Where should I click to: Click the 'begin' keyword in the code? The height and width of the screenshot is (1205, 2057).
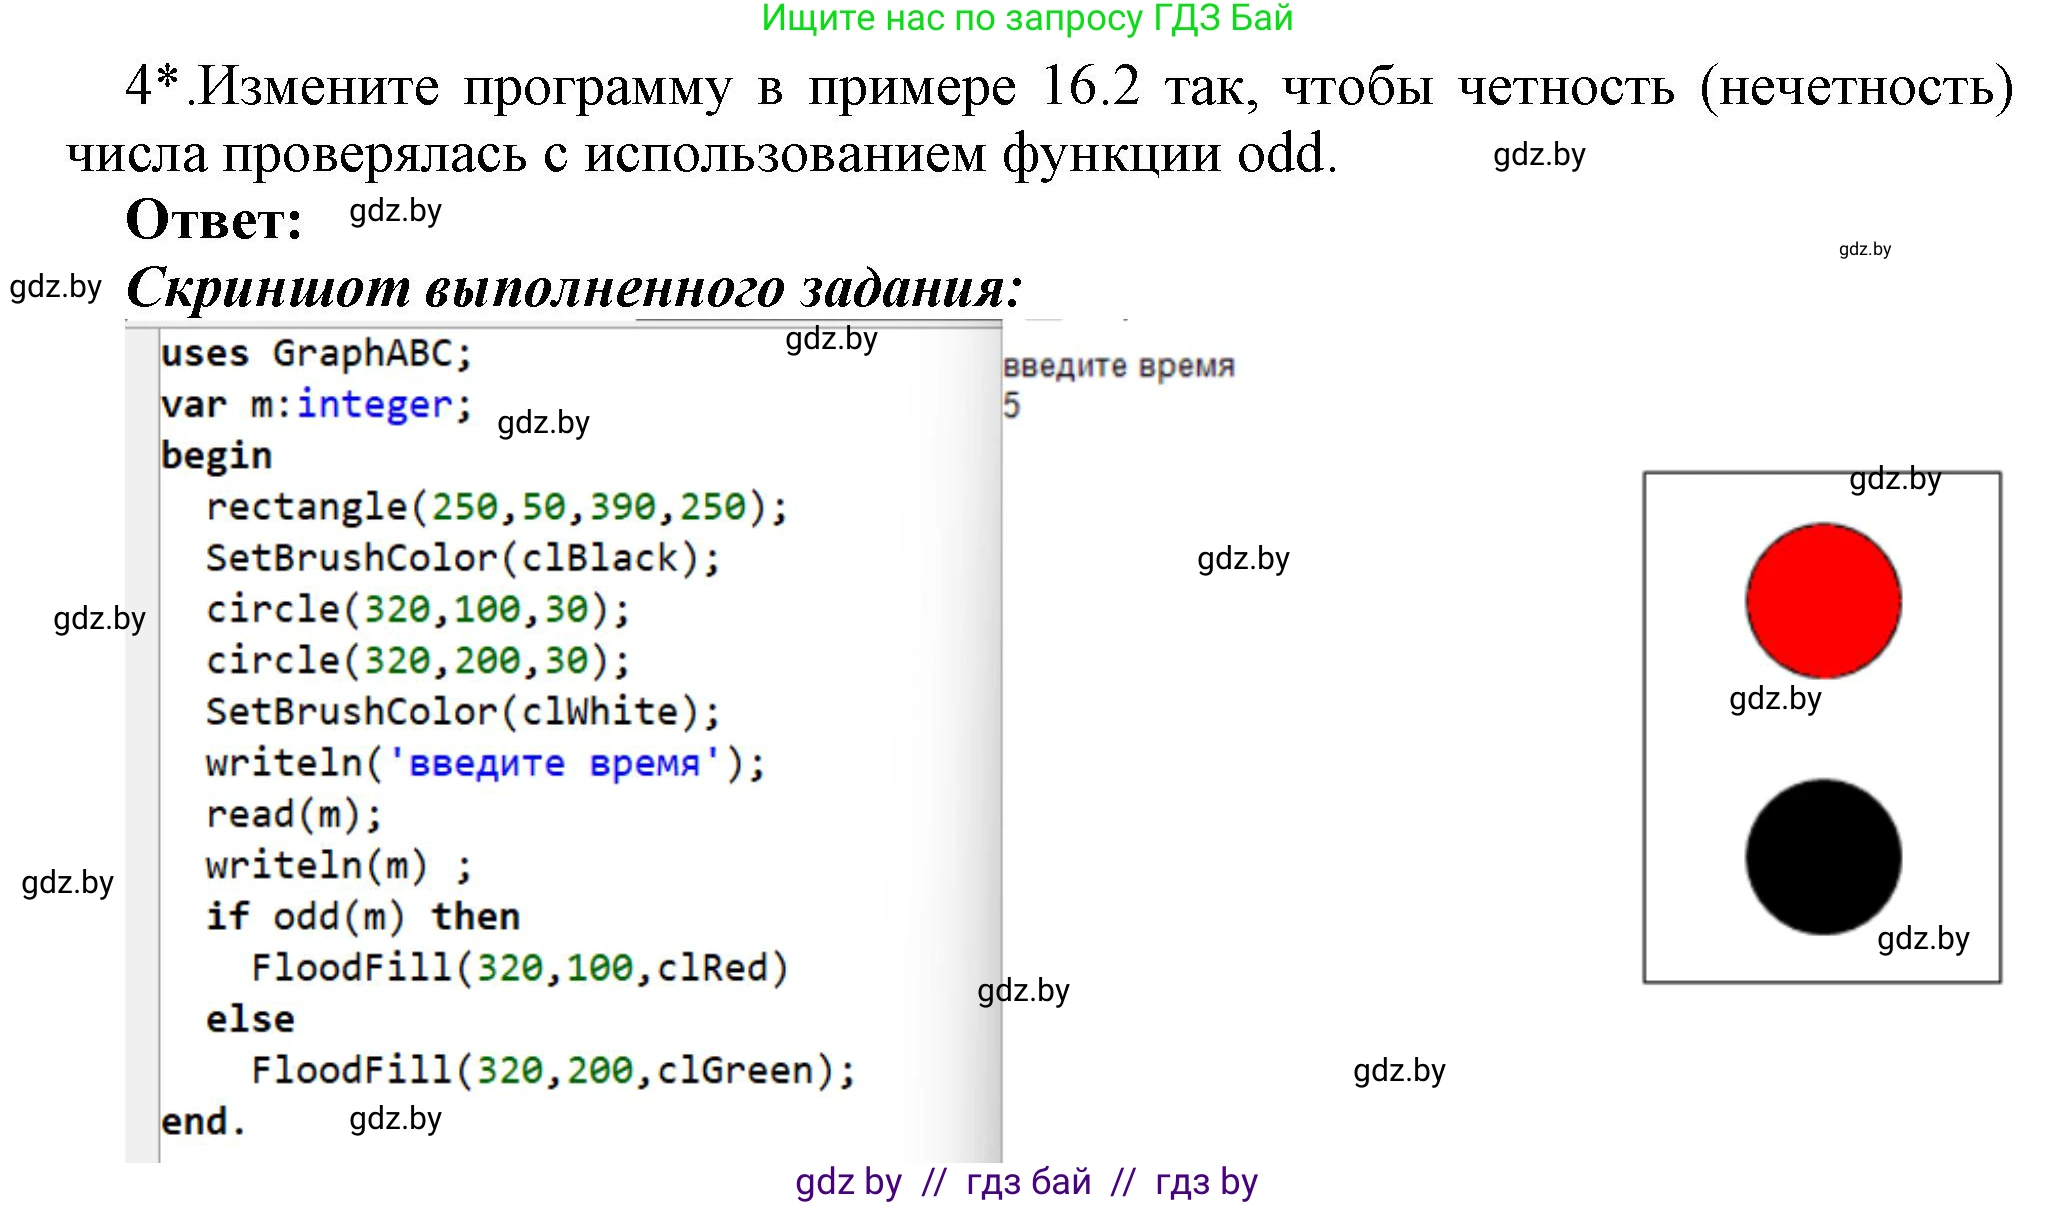click(x=216, y=456)
